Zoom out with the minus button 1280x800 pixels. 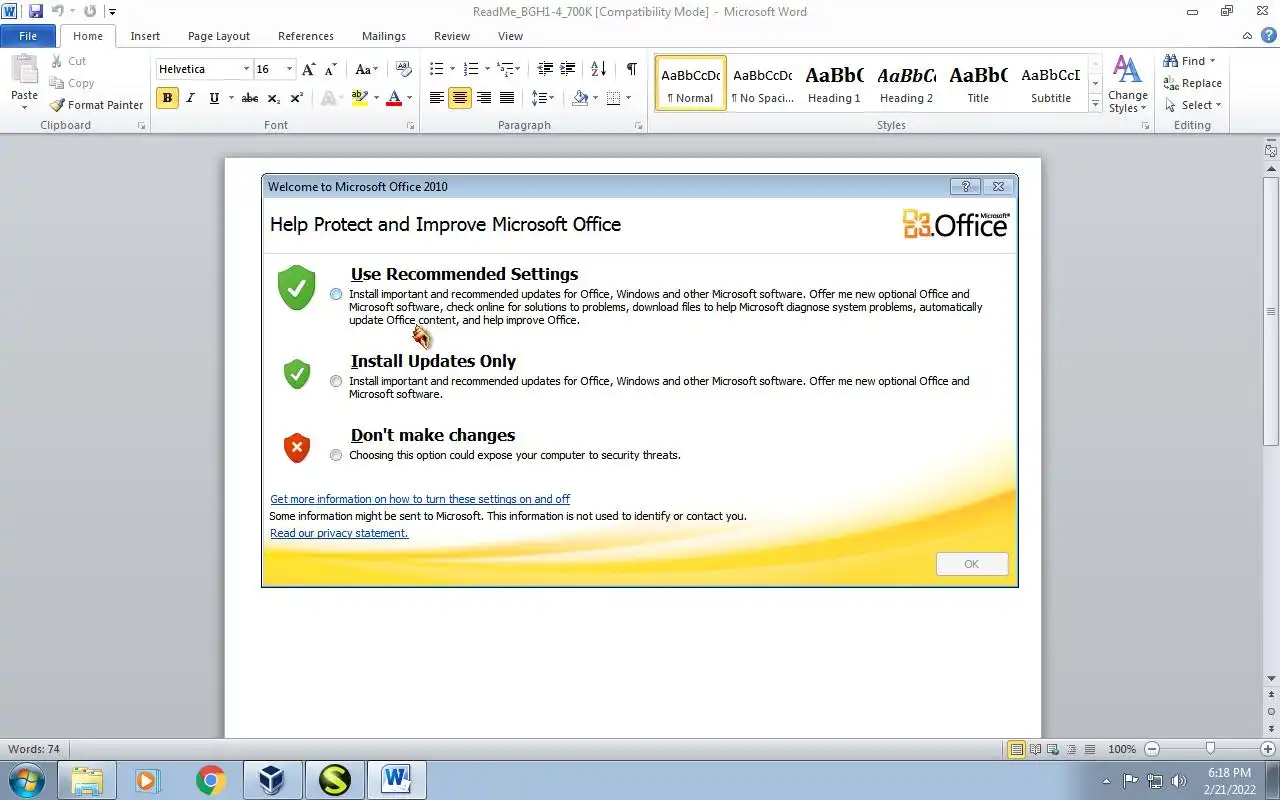click(1152, 749)
